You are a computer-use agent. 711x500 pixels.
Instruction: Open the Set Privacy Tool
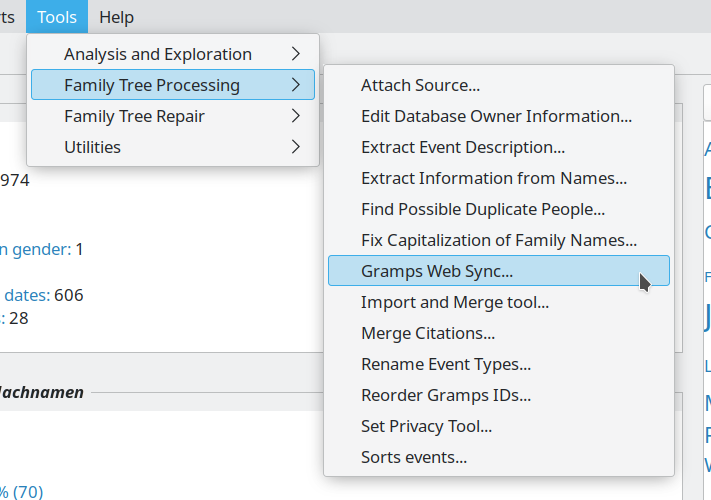pos(426,426)
